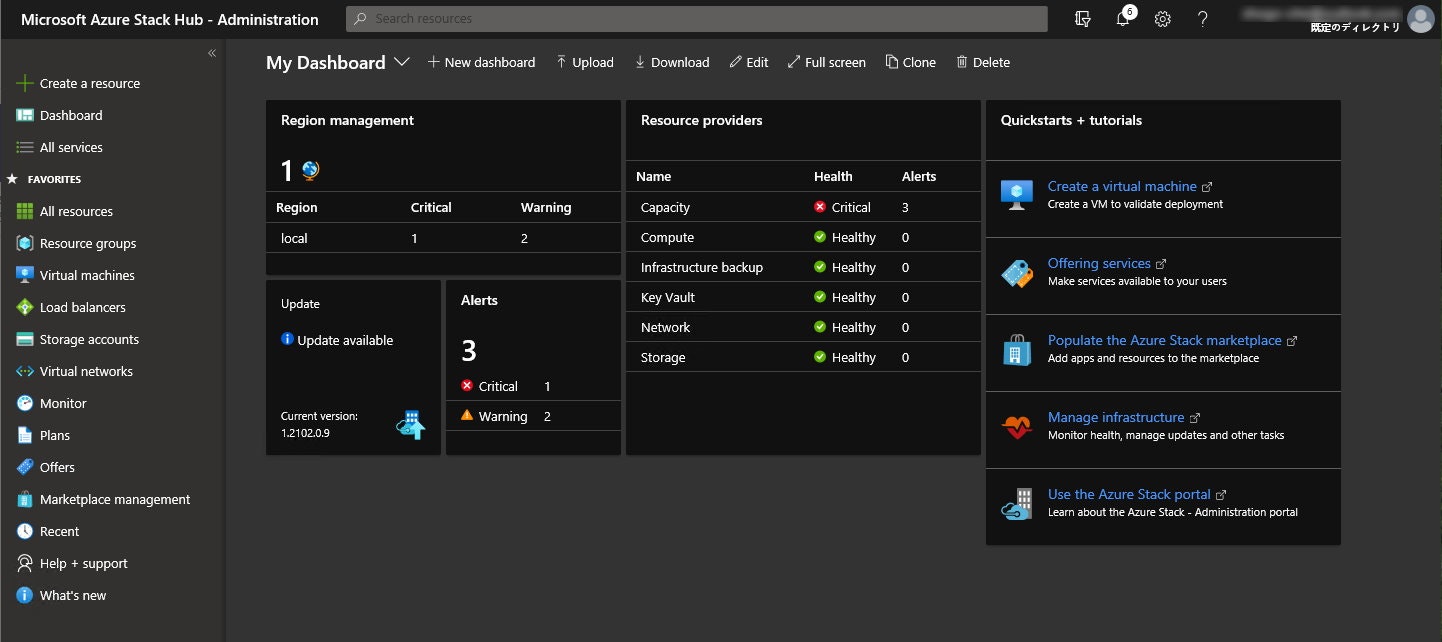Screen dimensions: 1442x642
Task: Click Download in the dashboard toolbar
Action: pos(671,62)
